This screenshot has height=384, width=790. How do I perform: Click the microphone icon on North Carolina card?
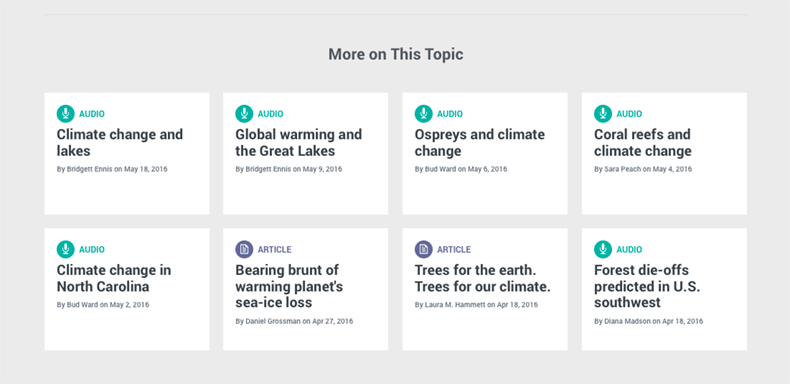coord(65,249)
